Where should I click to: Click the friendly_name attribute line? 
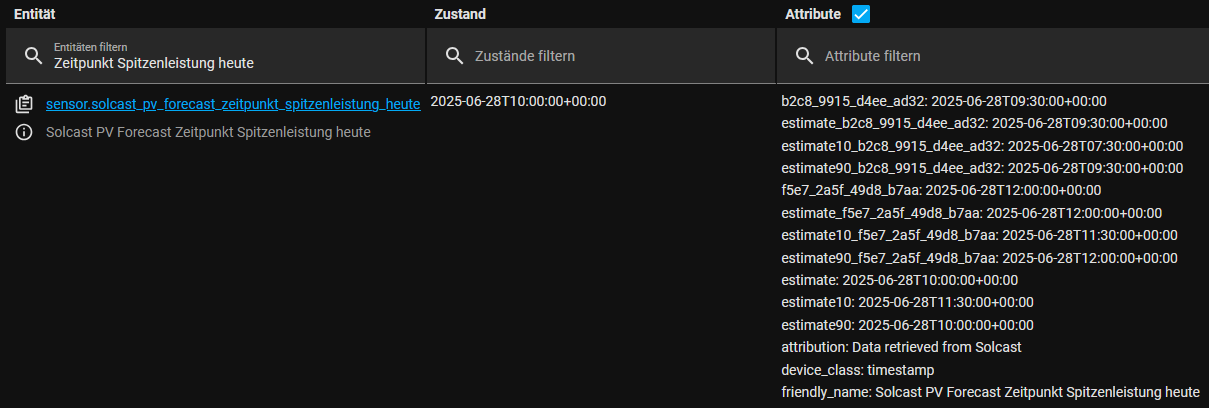990,392
